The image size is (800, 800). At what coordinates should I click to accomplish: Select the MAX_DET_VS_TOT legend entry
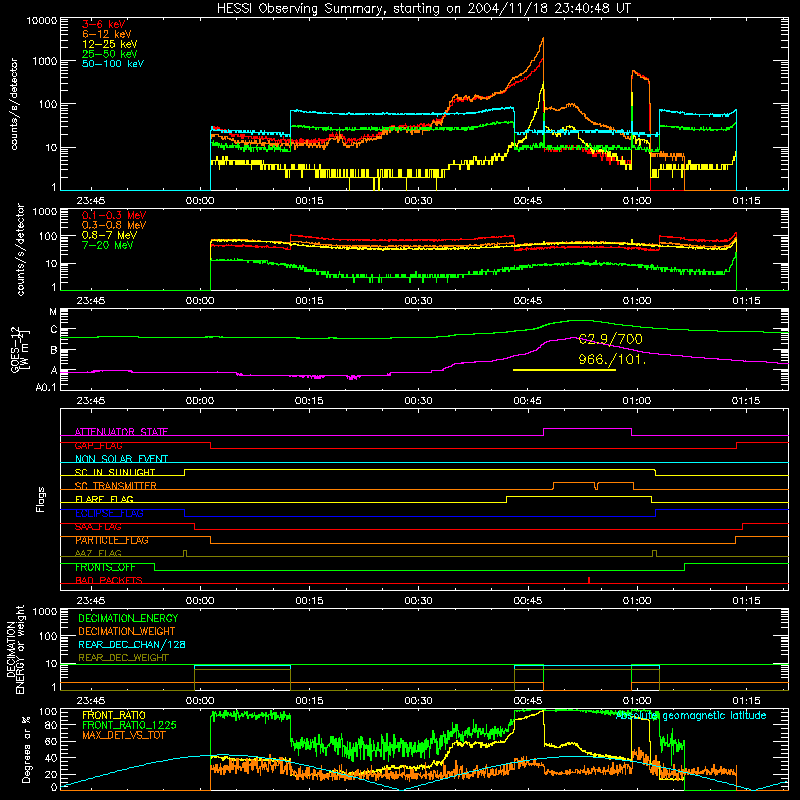click(x=124, y=735)
